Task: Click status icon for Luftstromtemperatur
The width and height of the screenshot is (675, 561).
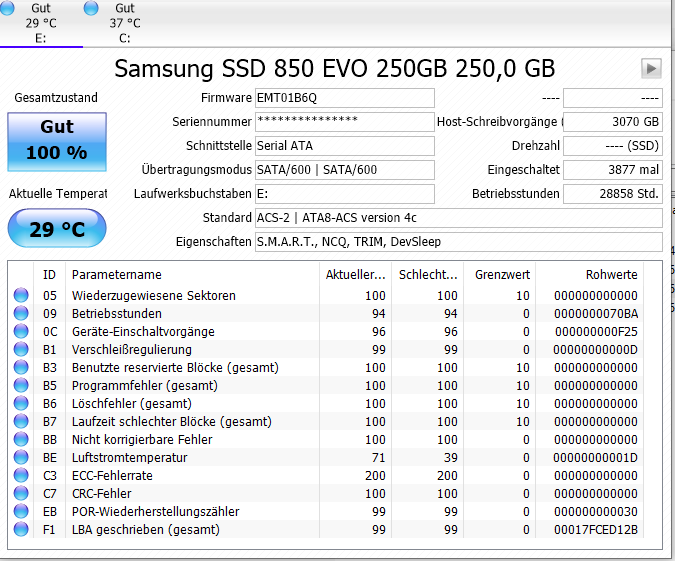Action: 21,457
